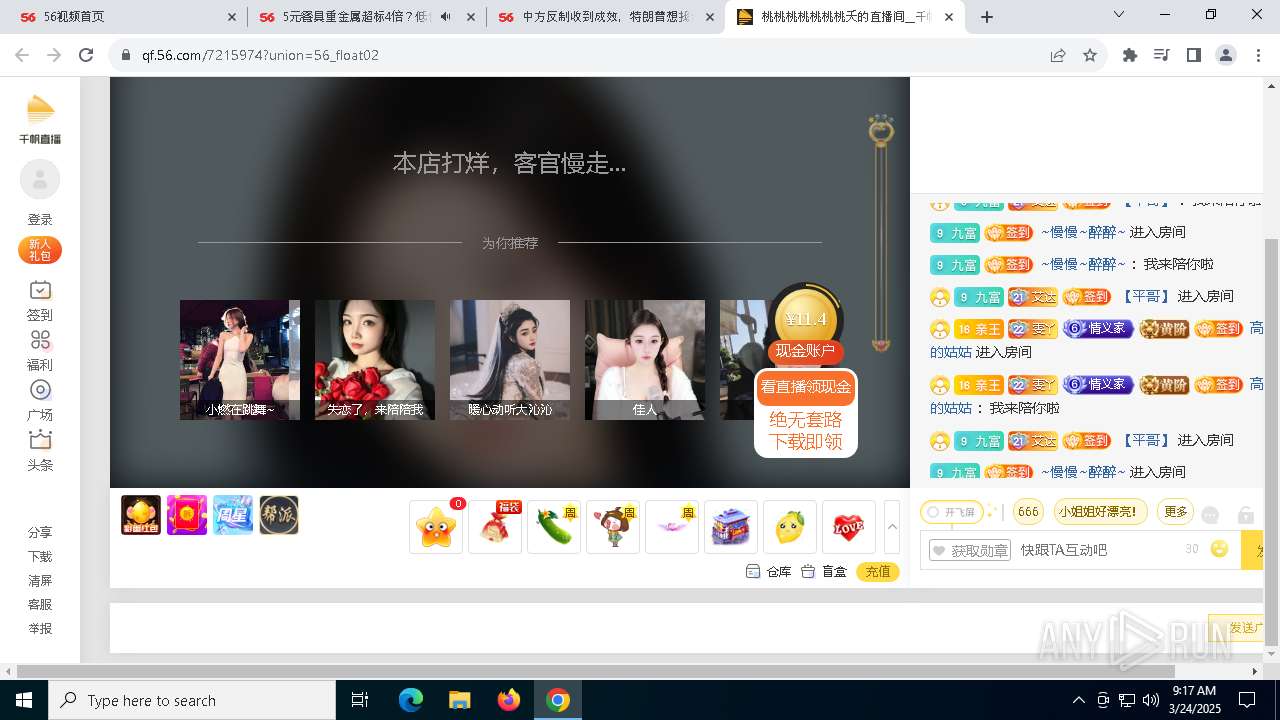Open Chrome extensions puzzle icon

tap(1130, 55)
